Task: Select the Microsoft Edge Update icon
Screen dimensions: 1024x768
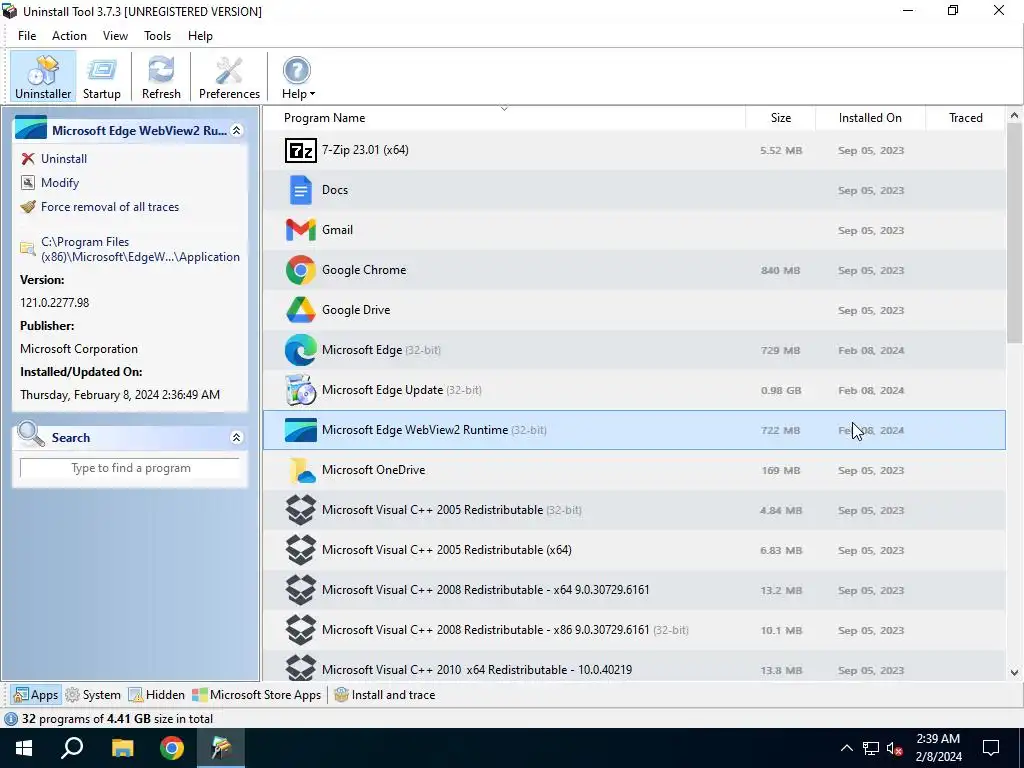Action: click(300, 390)
